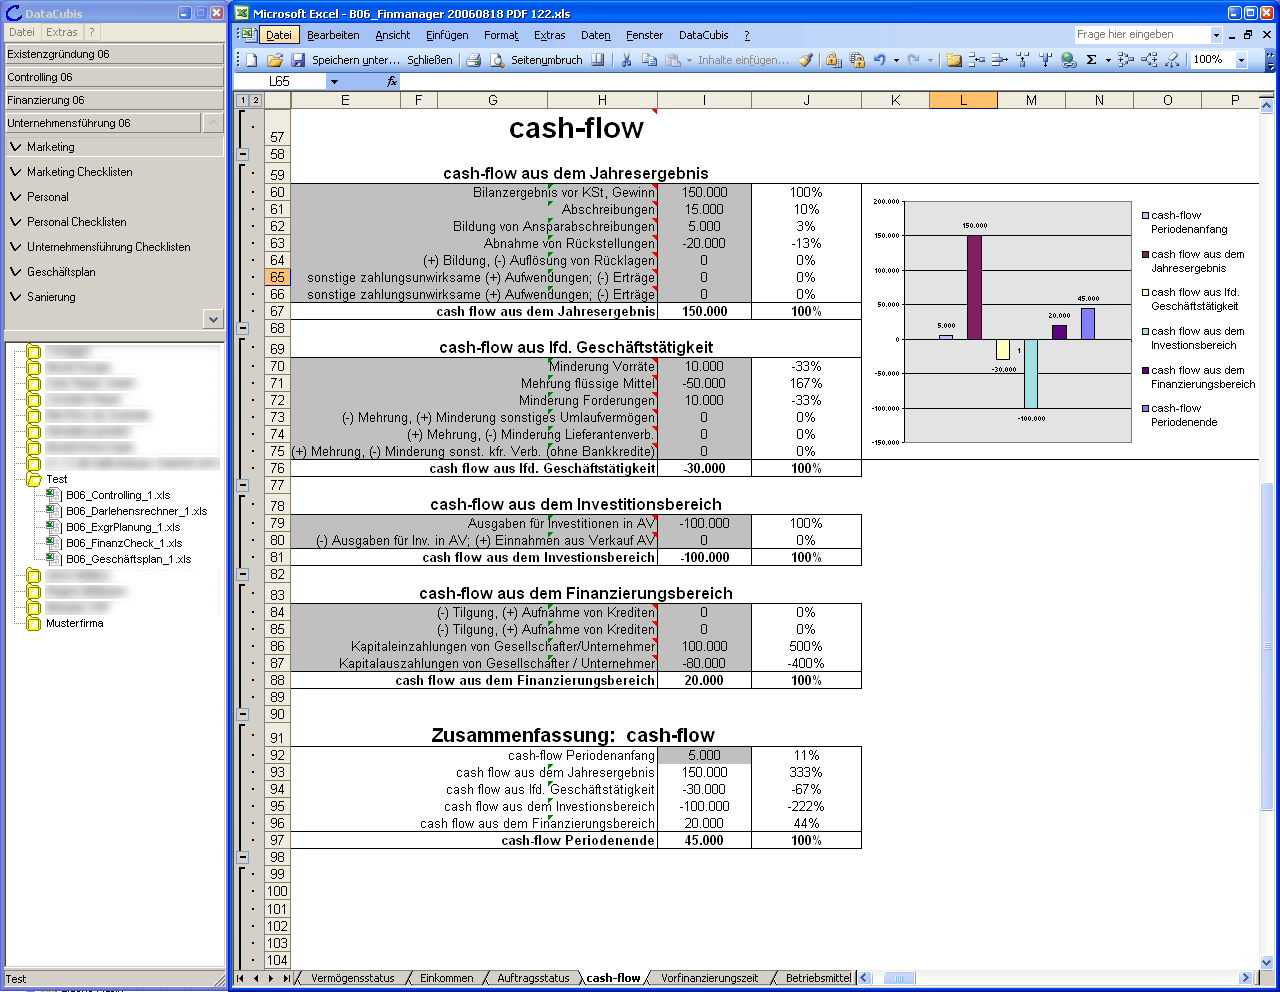The height and width of the screenshot is (992, 1280).
Task: Open the zoom 100% dropdown
Action: 1241,60
